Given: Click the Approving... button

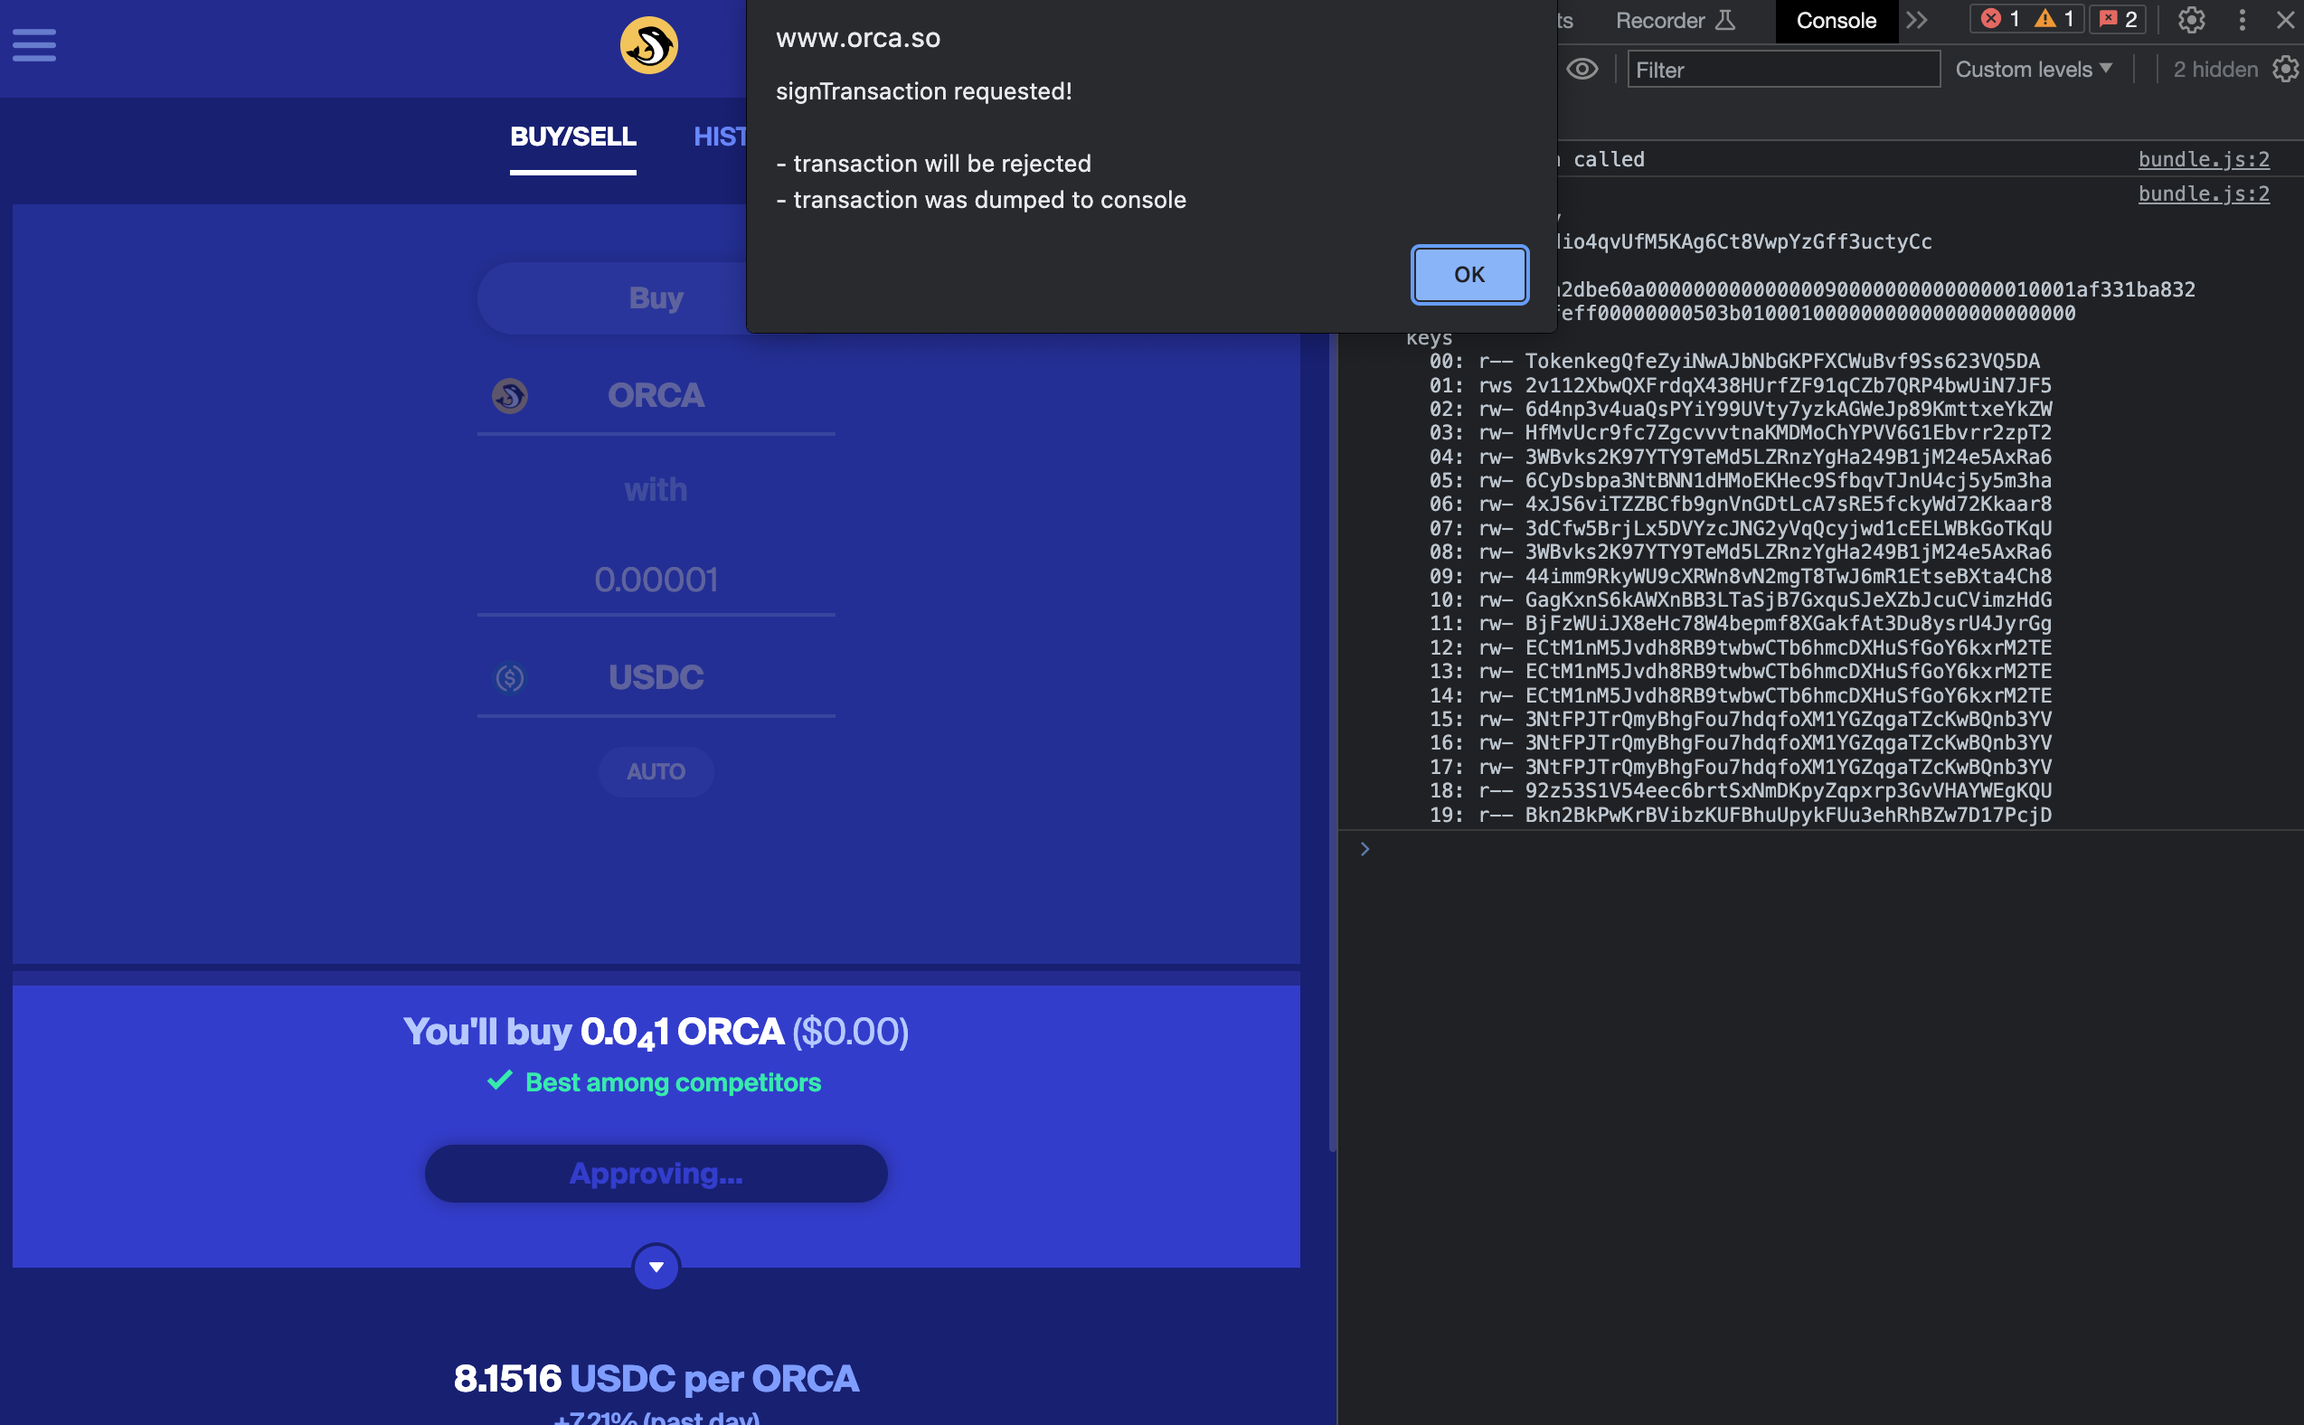Looking at the screenshot, I should pyautogui.click(x=656, y=1173).
